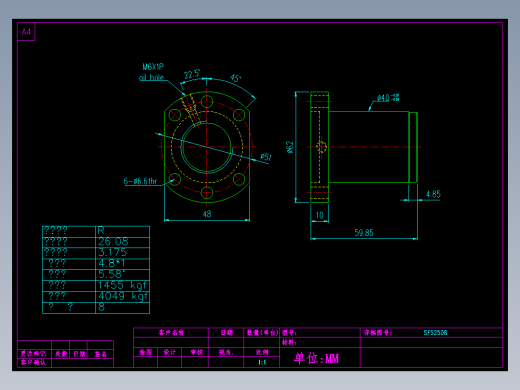Viewport: 520px width, 390px height.
Task: Click the 10 flange thickness dimension
Action: coord(319,215)
